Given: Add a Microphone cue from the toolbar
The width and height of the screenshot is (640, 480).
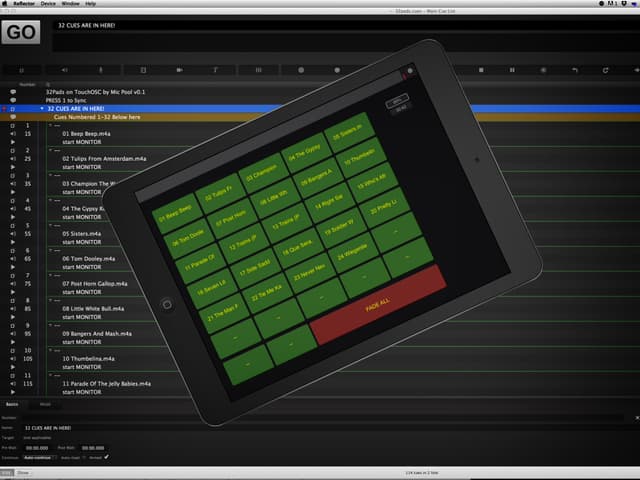Looking at the screenshot, I should click(101, 70).
